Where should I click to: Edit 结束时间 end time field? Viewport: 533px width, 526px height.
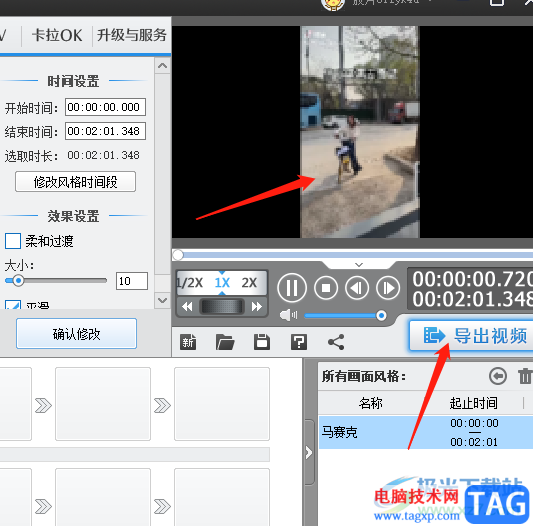tap(105, 131)
